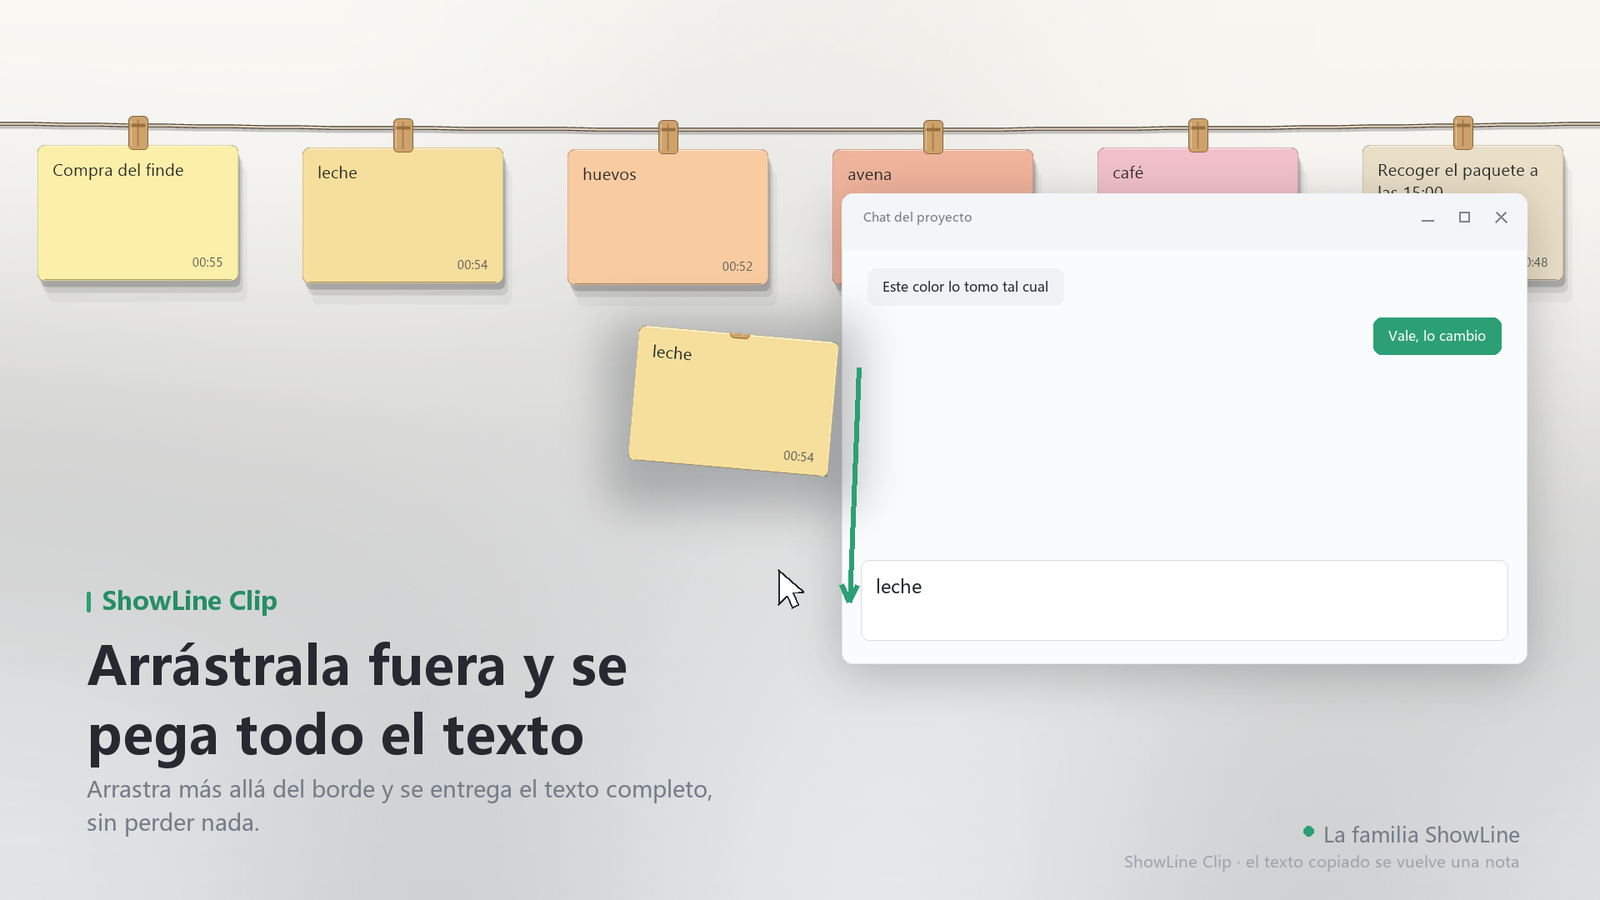
Task: Select the hanging 'leche' note on the line
Action: point(403,215)
